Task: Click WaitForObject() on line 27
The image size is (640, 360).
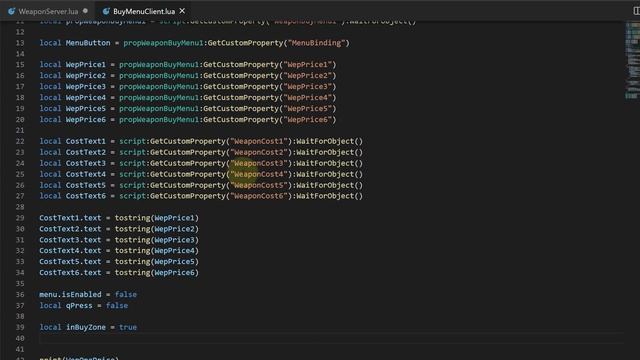Action: coord(329,196)
